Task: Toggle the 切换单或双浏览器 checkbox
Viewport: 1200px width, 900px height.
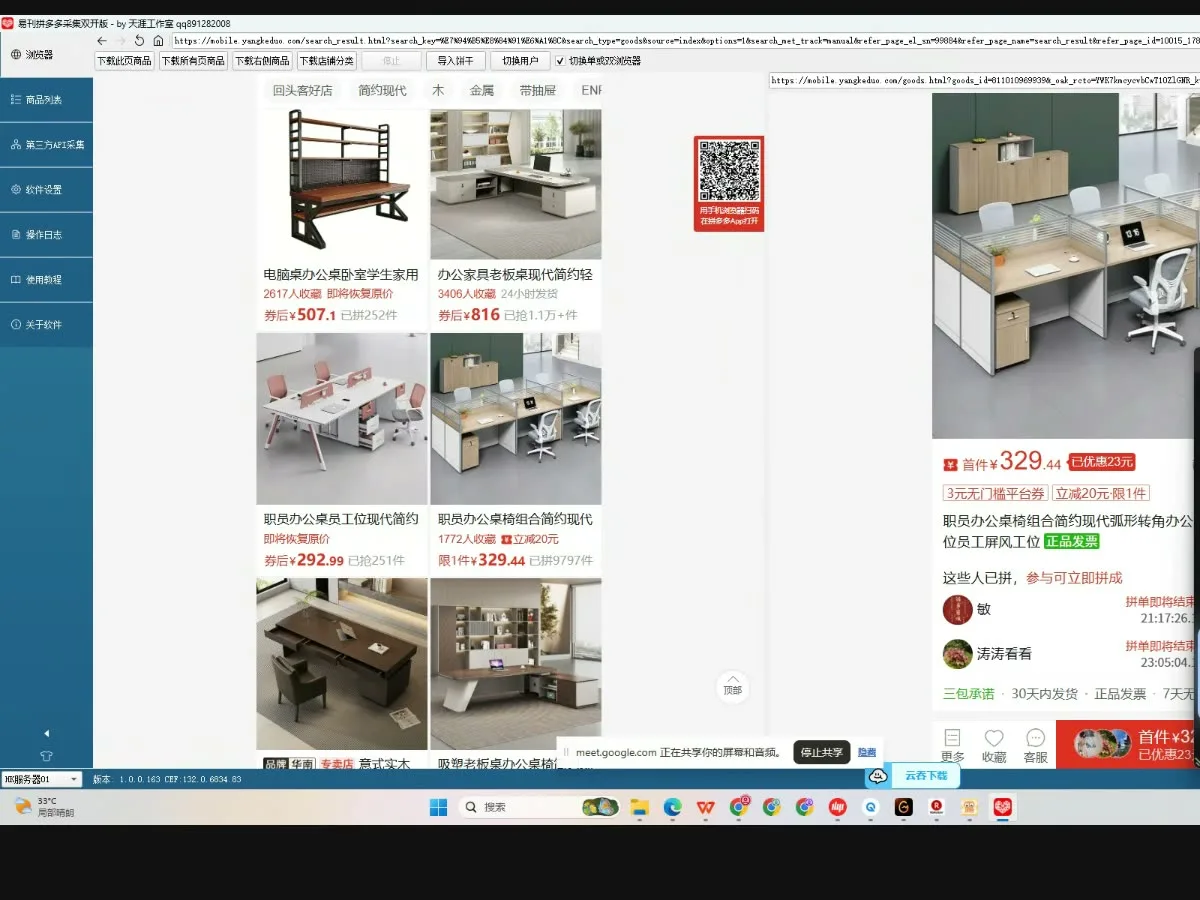Action: (560, 61)
